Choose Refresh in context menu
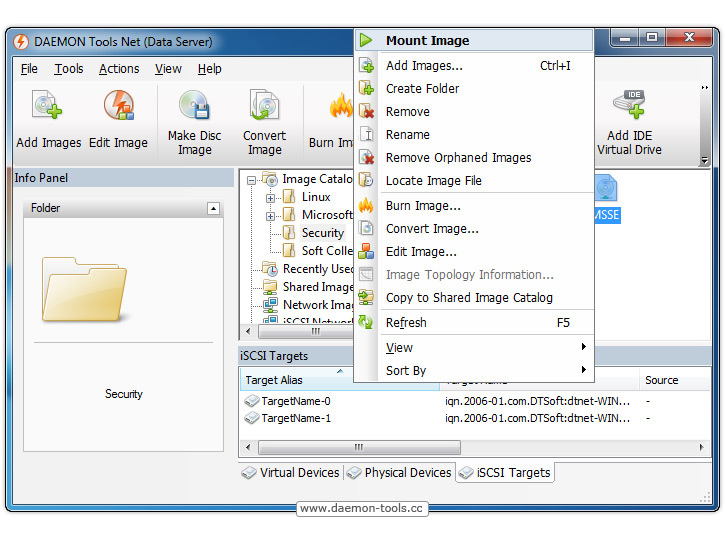Screen dimensions: 725x540 pyautogui.click(x=474, y=322)
